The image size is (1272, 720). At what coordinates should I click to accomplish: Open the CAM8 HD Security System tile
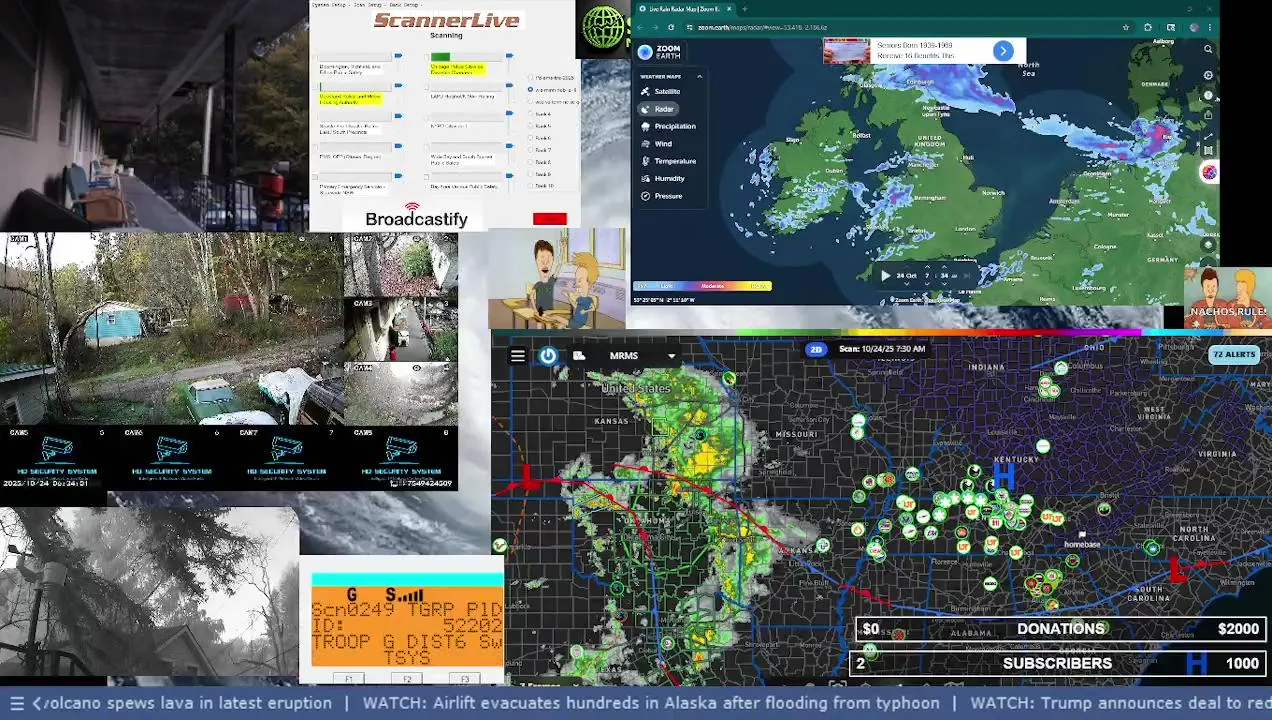pos(401,459)
